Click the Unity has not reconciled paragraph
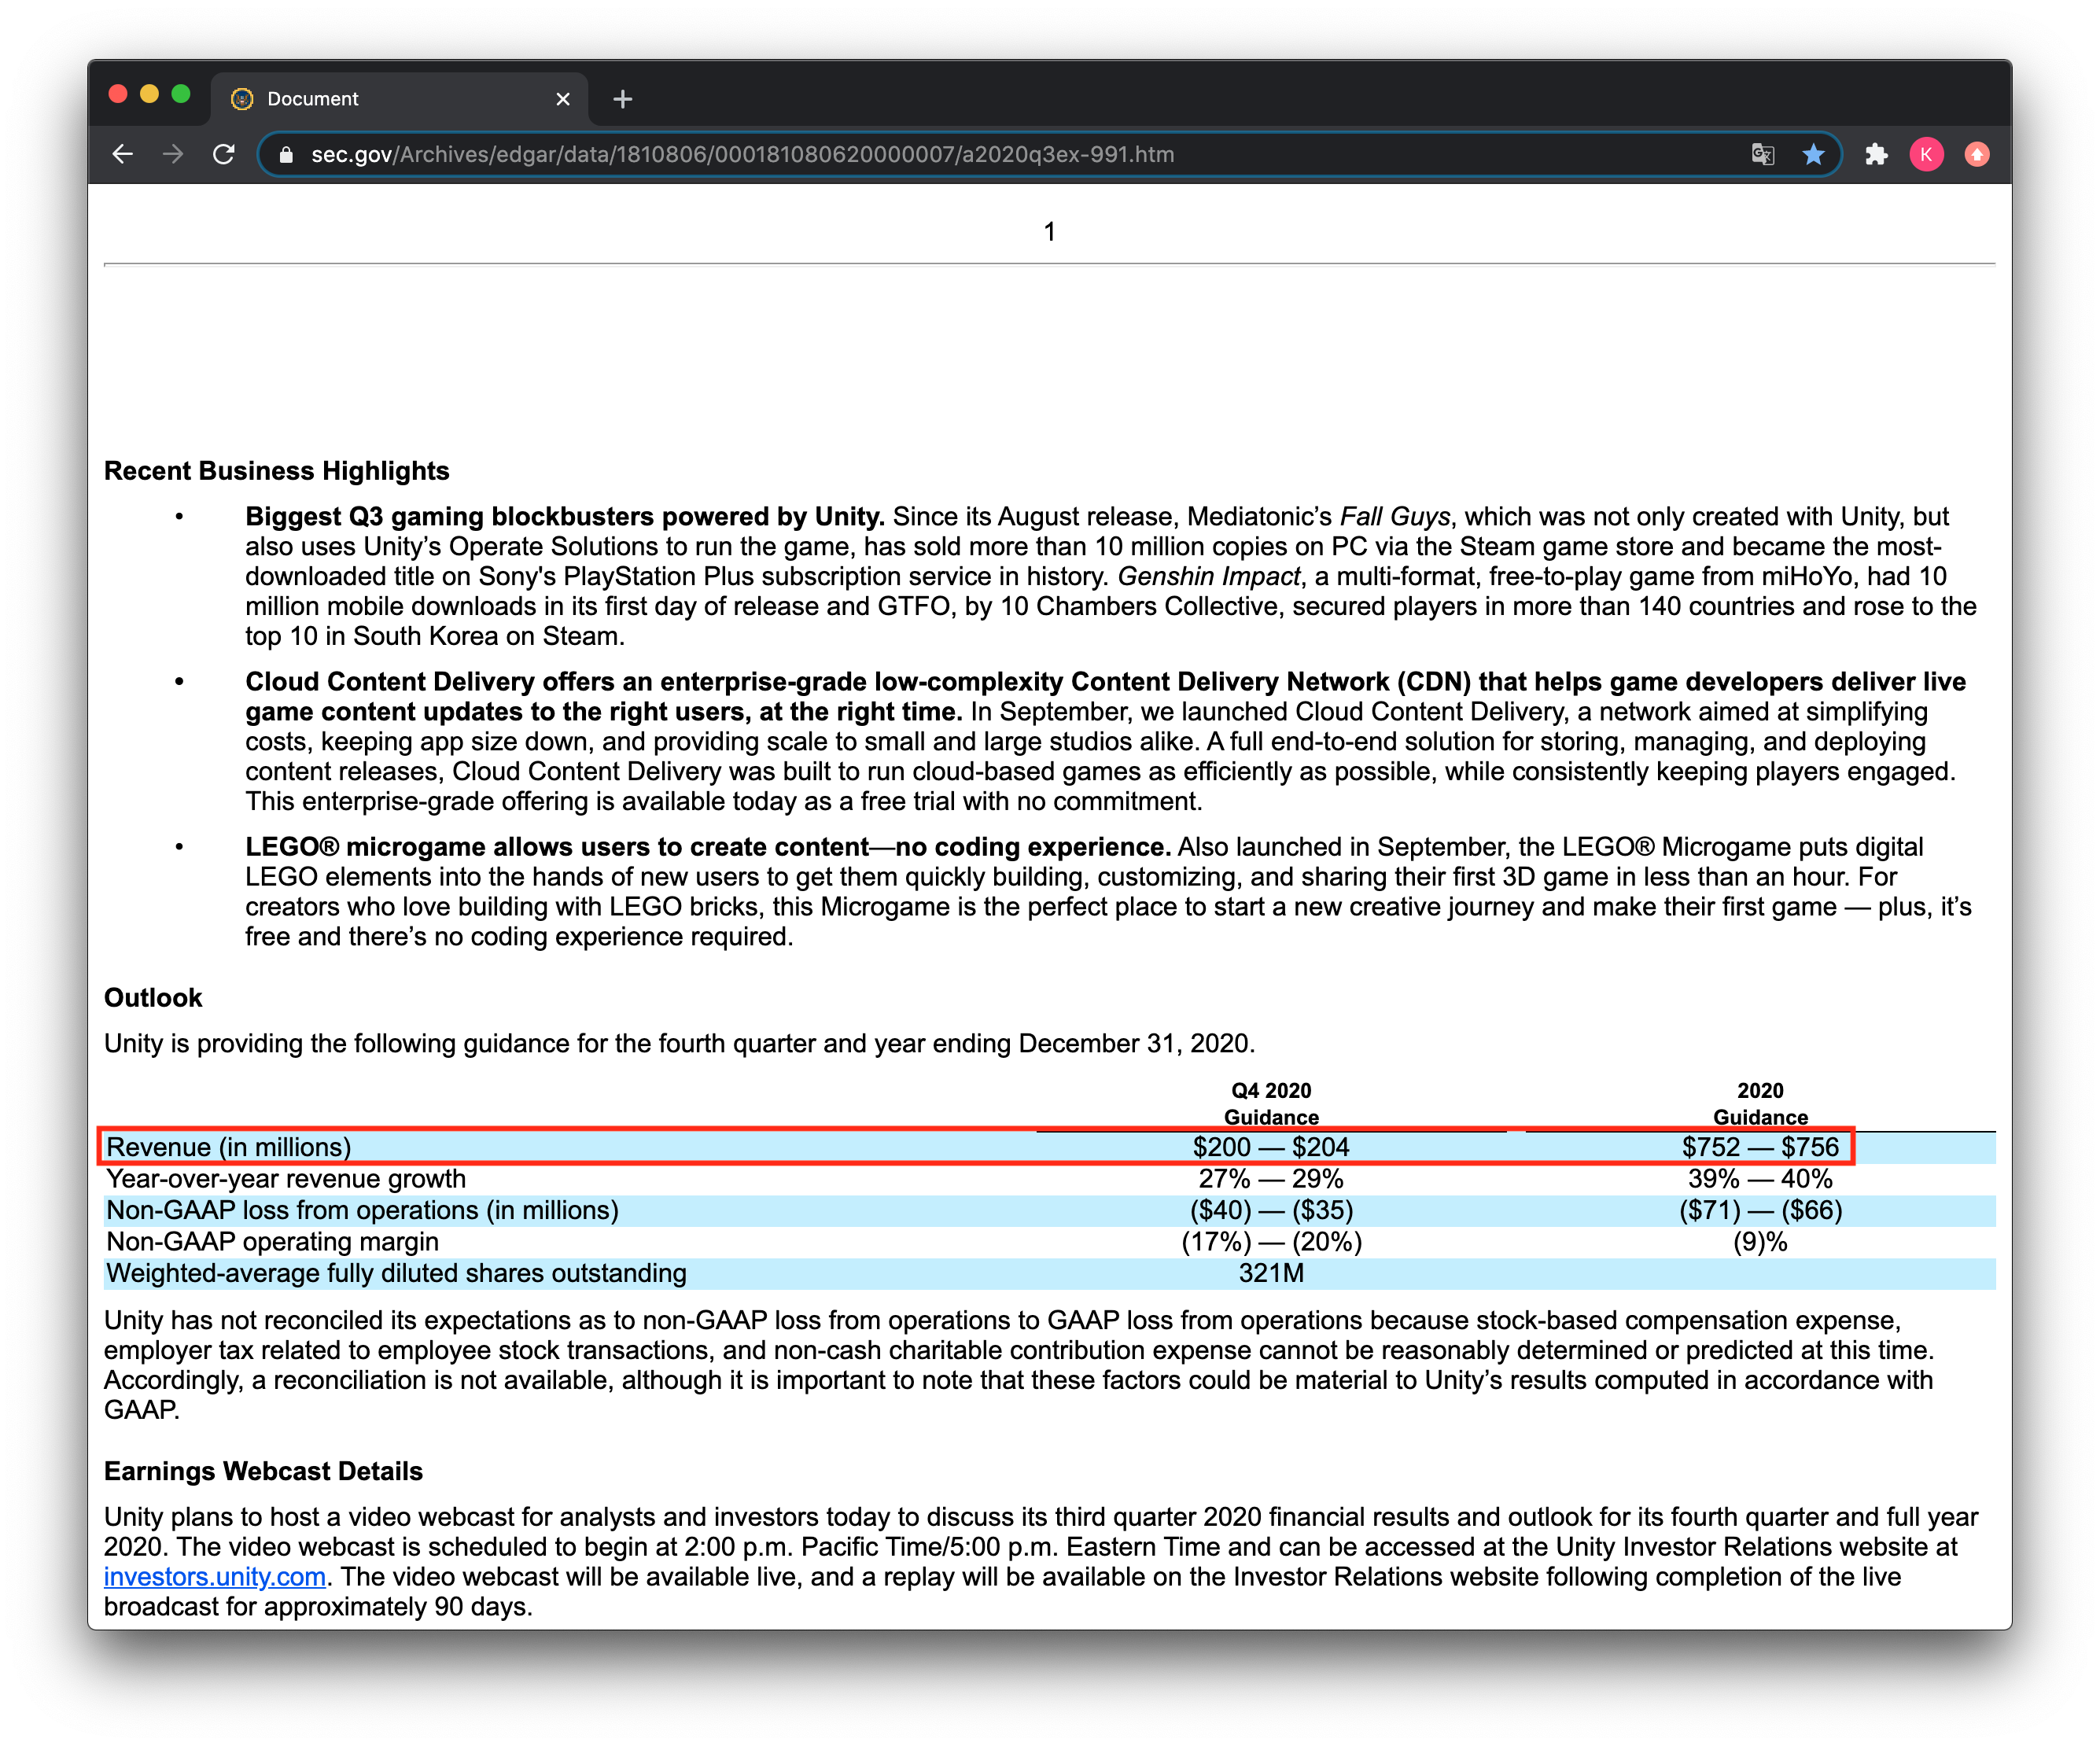This screenshot has width=2100, height=1746. [1020, 1364]
